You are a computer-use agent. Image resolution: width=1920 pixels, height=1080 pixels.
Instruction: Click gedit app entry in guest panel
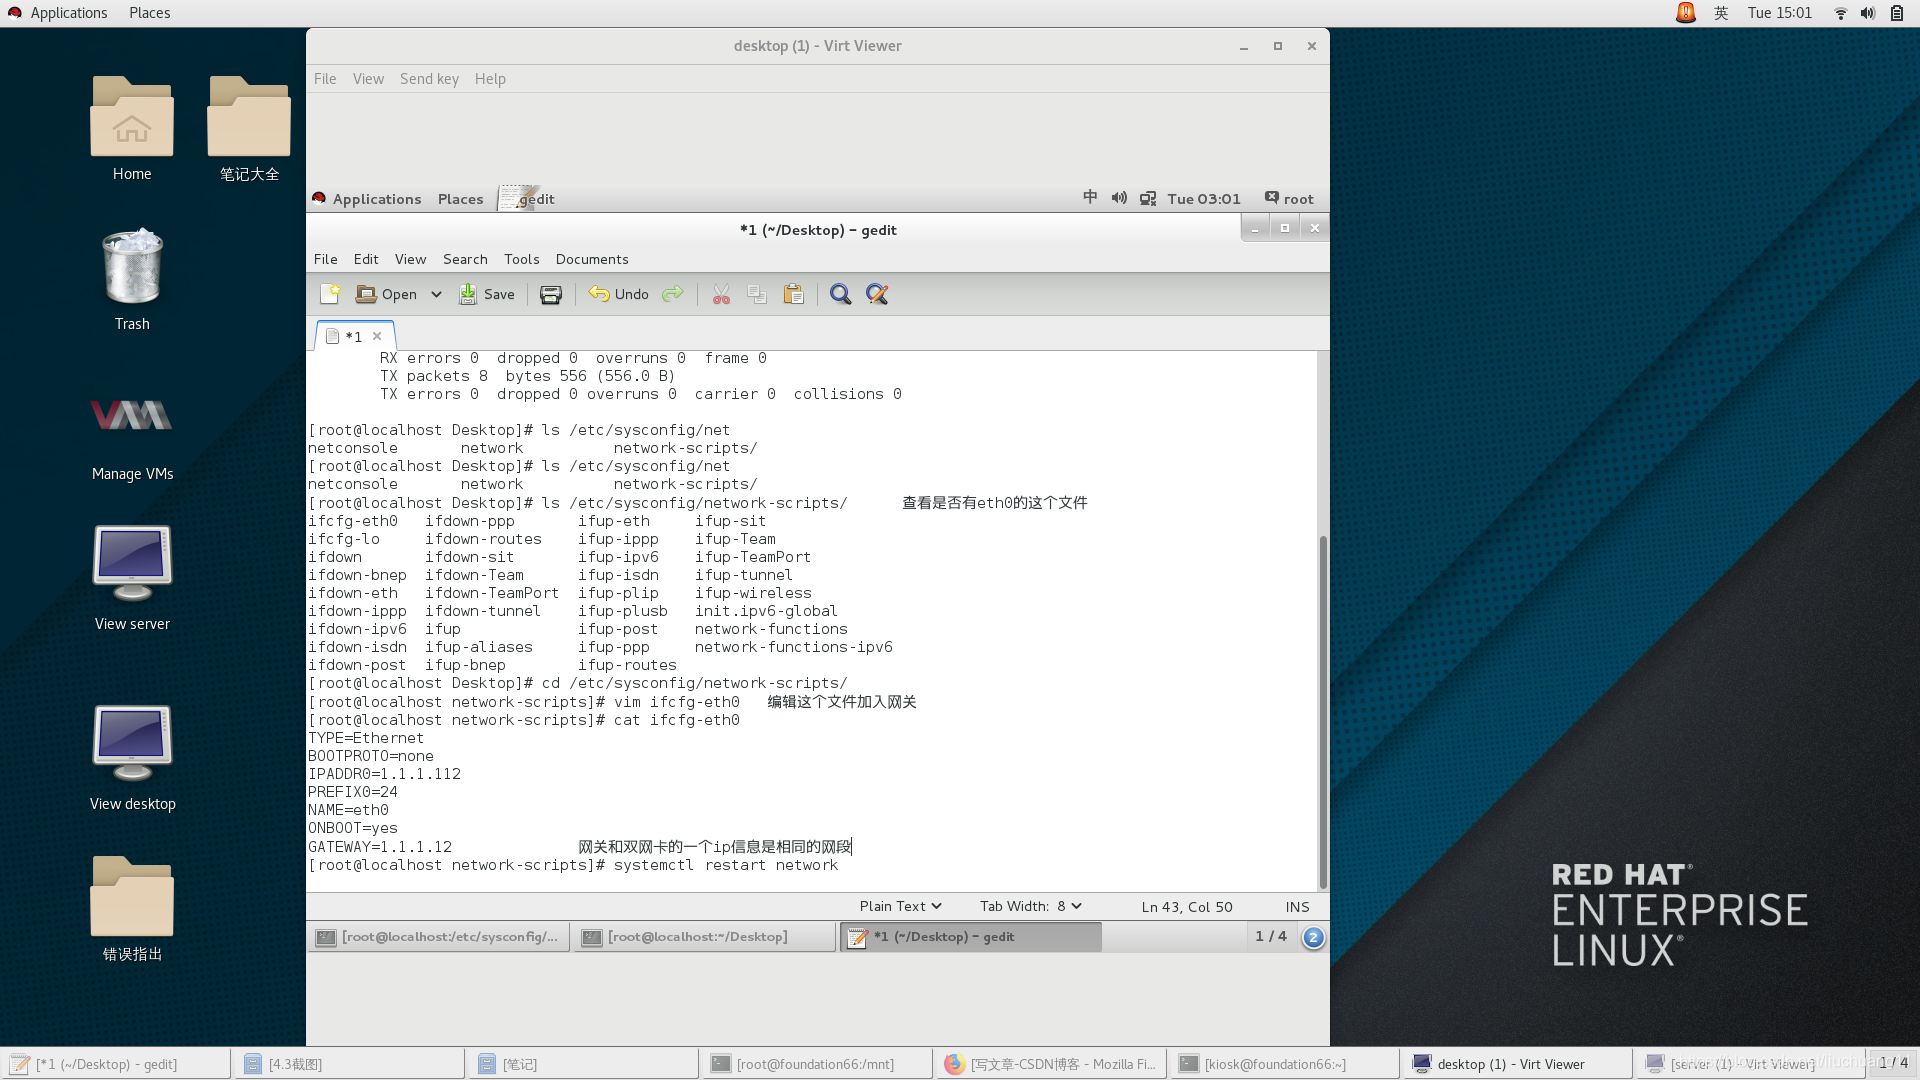point(529,199)
